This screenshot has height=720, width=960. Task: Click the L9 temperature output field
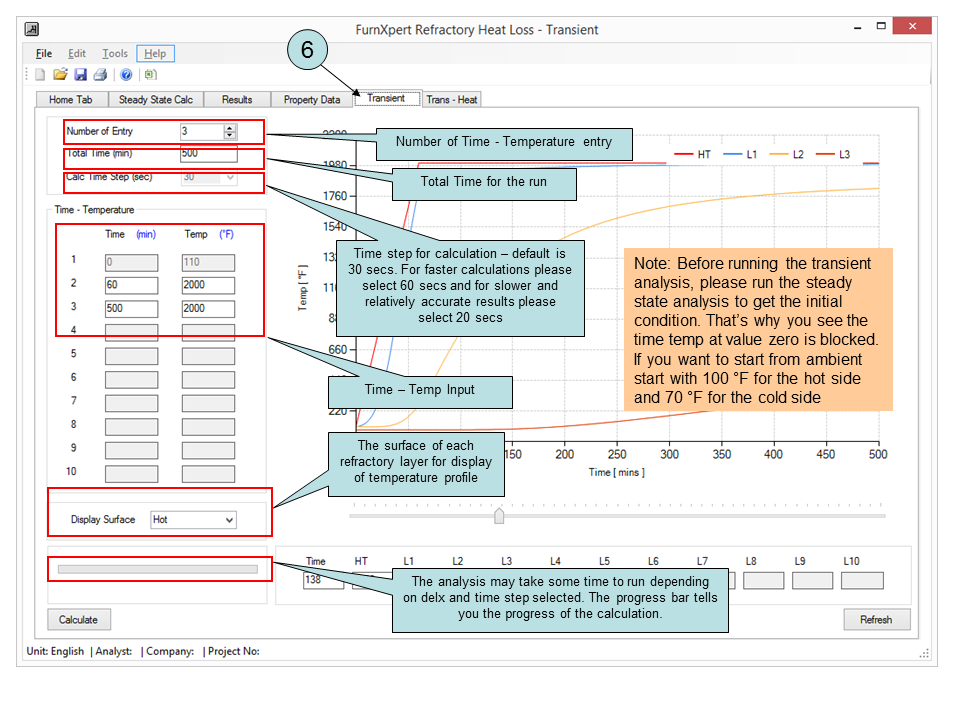pyautogui.click(x=812, y=580)
